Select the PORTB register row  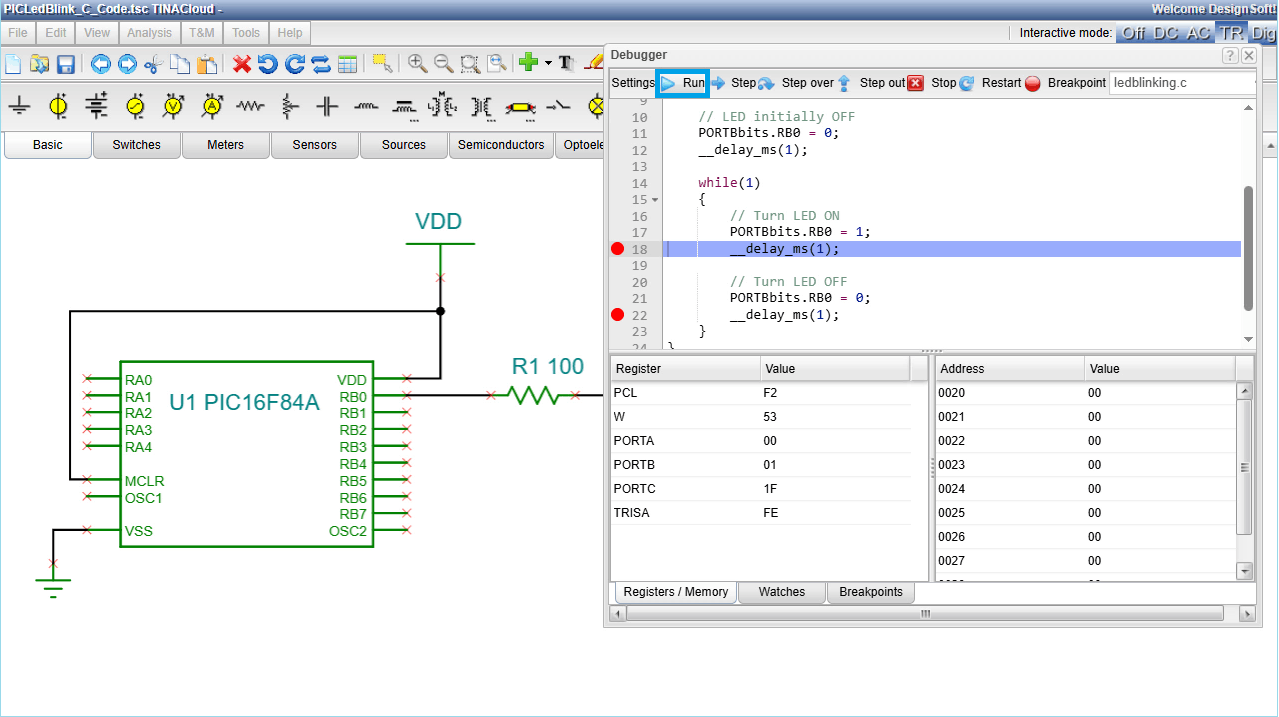click(760, 465)
